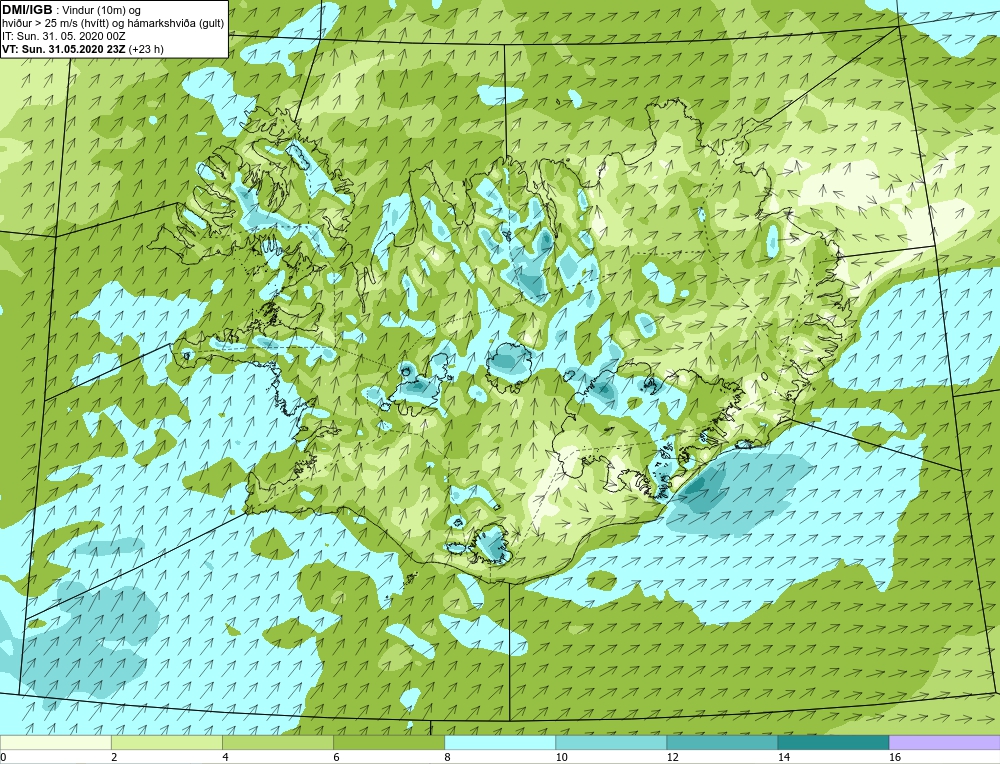
Task: Click the legend scale label 4
Action: click(225, 757)
